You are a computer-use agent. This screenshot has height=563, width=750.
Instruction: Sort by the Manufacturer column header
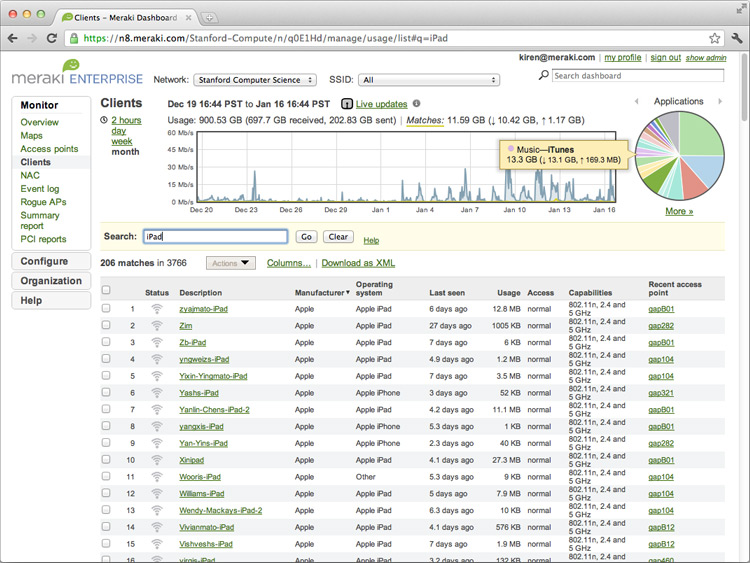322,293
